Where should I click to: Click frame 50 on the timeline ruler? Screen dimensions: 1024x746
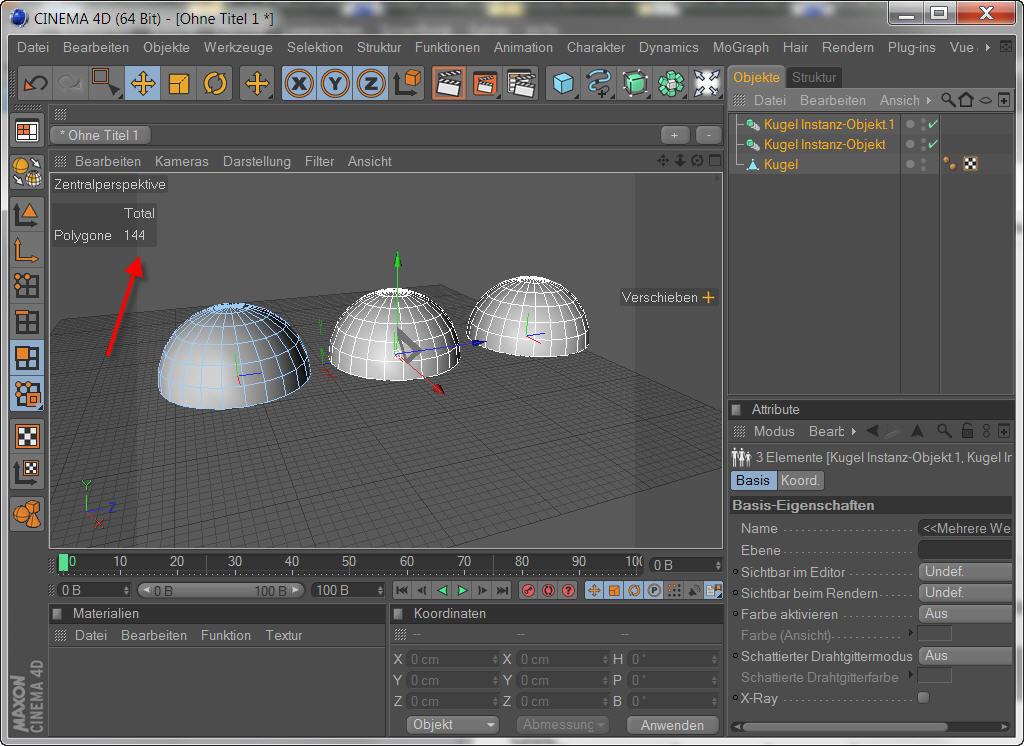(349, 562)
